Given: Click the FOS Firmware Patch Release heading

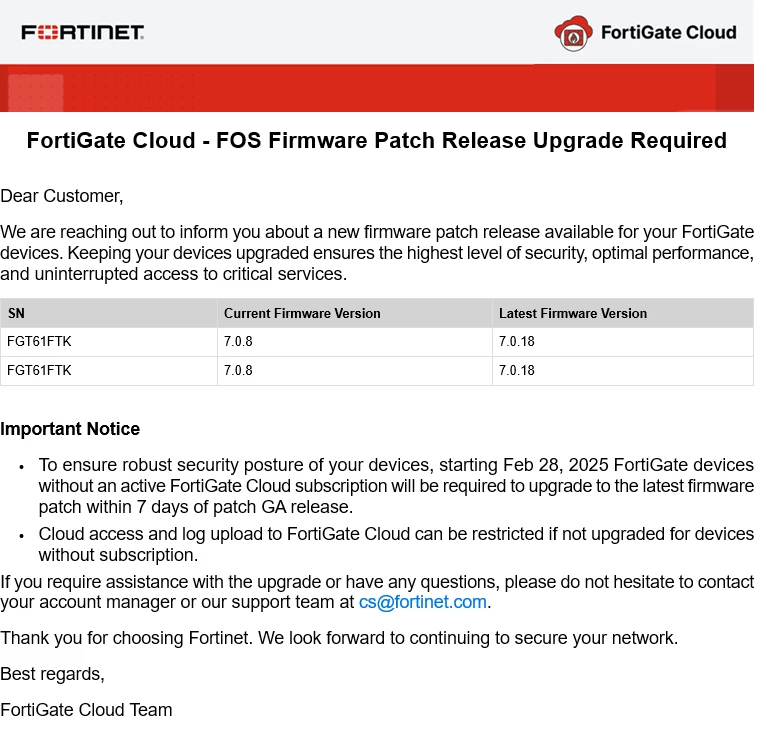Looking at the screenshot, I should click(377, 140).
